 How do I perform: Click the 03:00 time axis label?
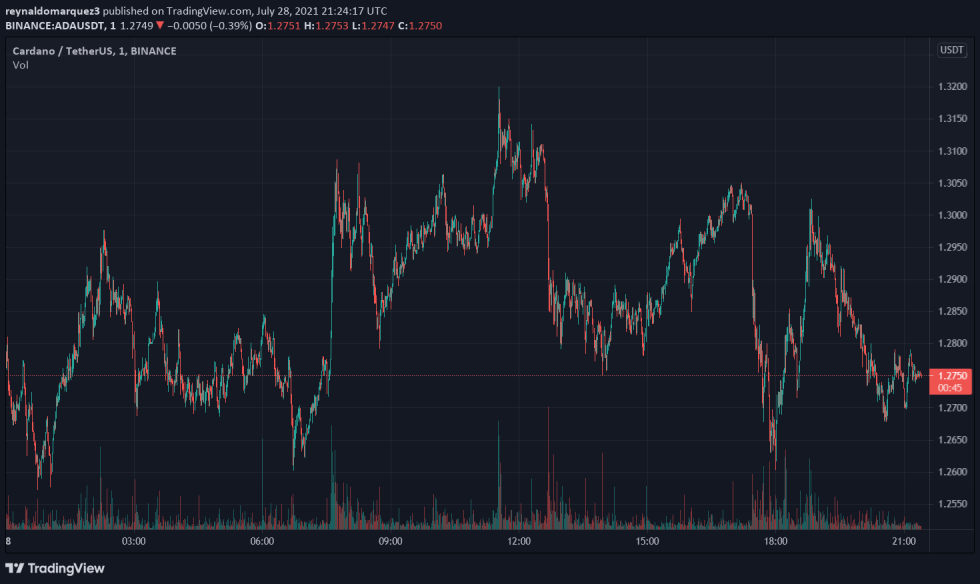click(x=134, y=541)
